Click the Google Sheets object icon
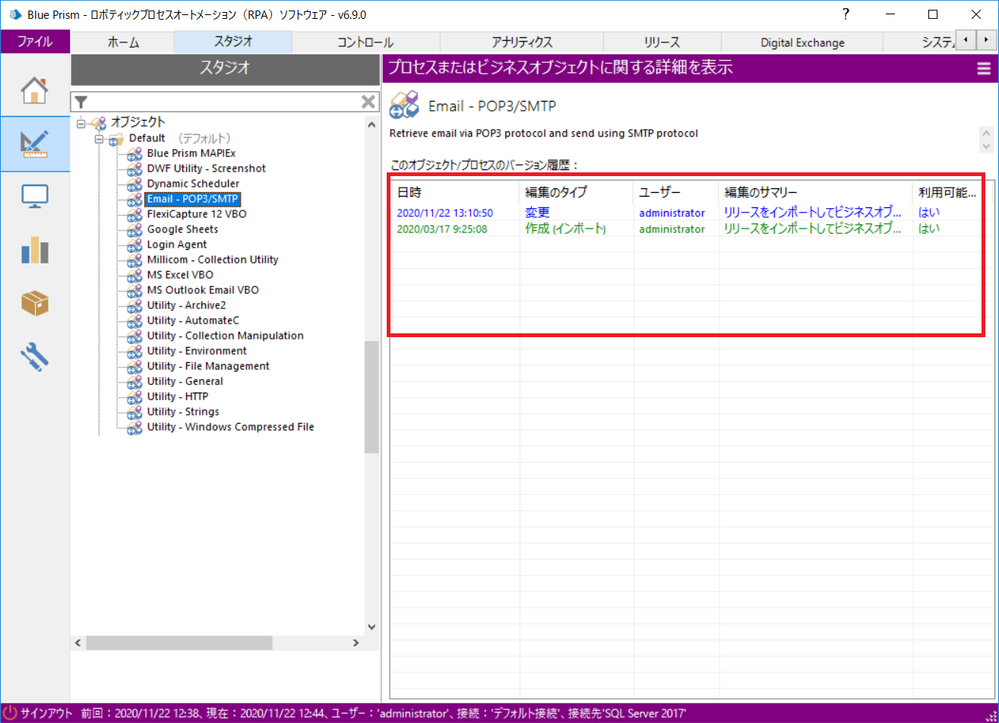The width and height of the screenshot is (999, 723). pyautogui.click(x=134, y=229)
